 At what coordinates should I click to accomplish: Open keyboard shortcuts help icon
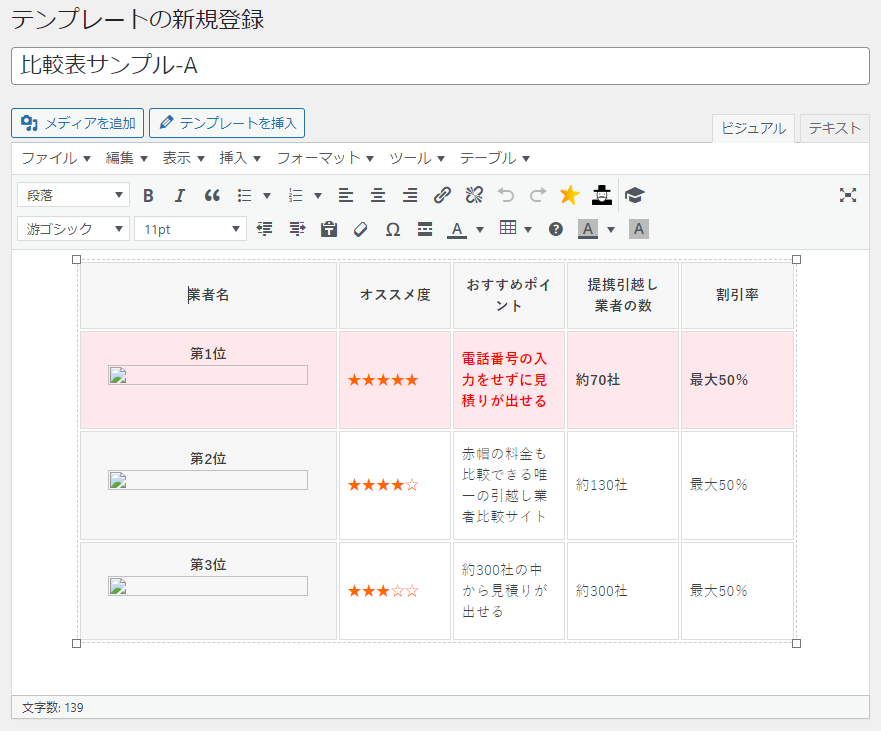(556, 229)
